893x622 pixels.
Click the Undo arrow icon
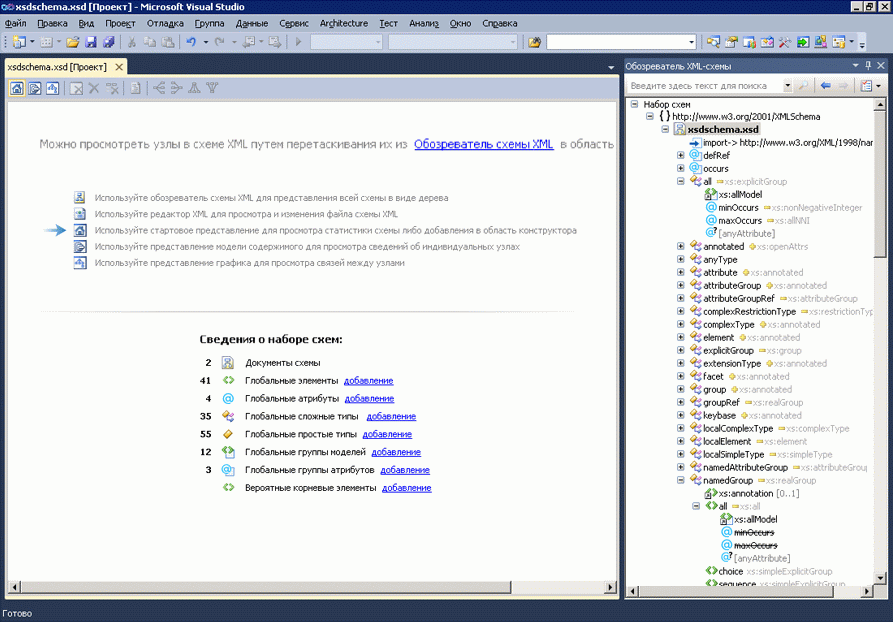(191, 42)
